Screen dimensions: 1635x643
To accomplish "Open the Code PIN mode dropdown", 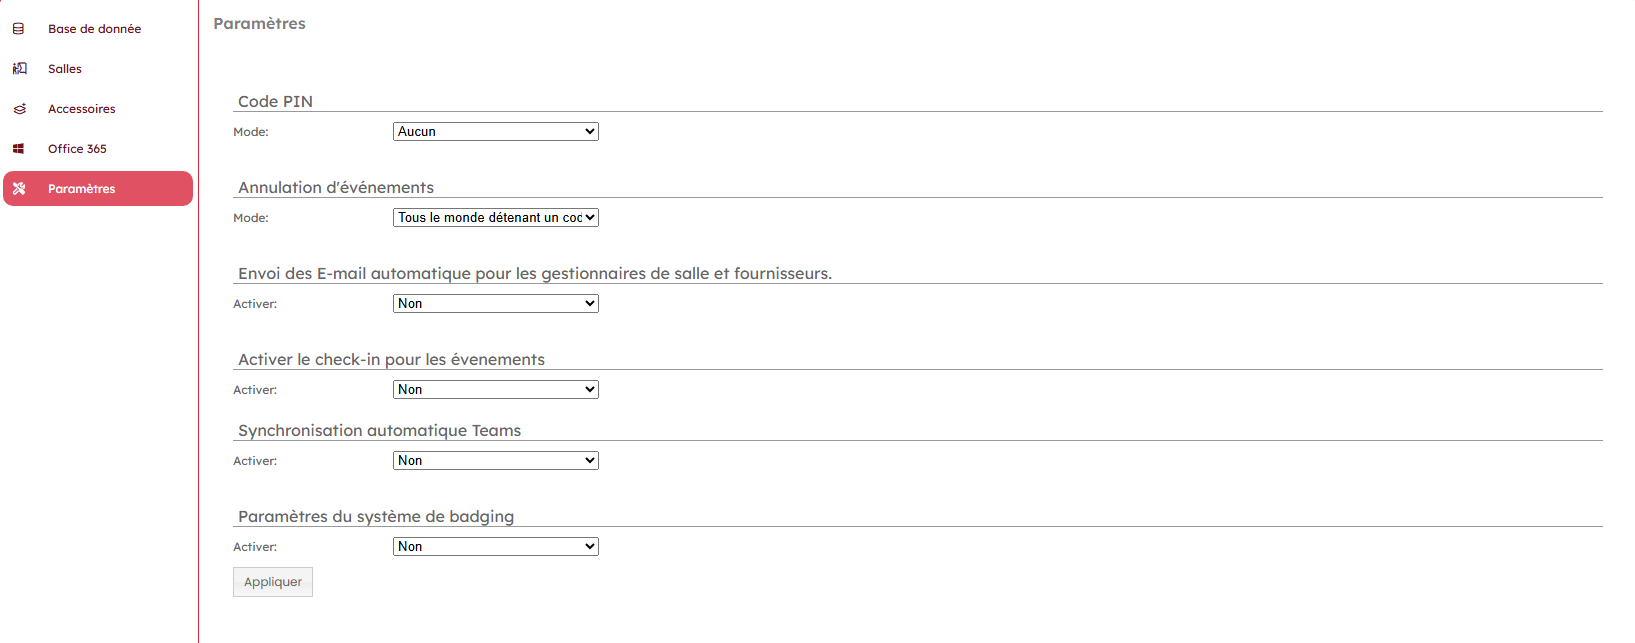I will click(496, 132).
